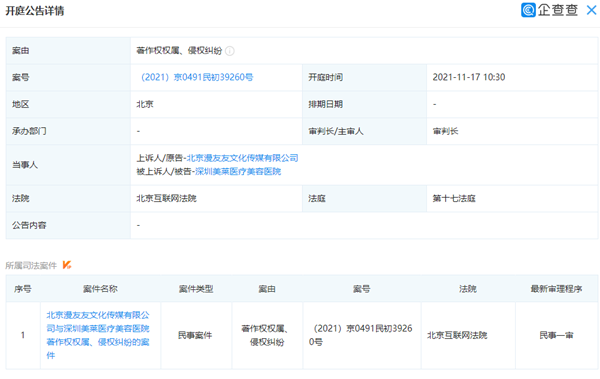Open 北京漫友友文化传媒有限公司 plaintiff link
The height and width of the screenshot is (379, 600).
[242, 158]
